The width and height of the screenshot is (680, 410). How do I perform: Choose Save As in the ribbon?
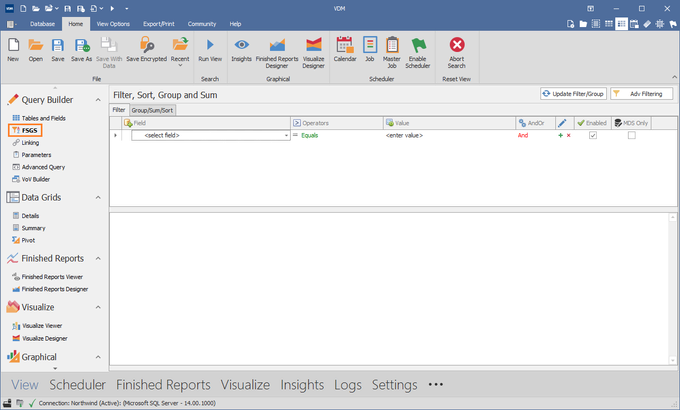click(82, 50)
